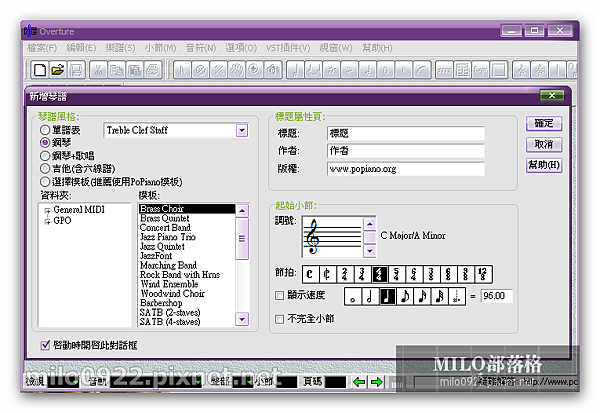600x413 pixels.
Task: Select thirty-second note tempo beat
Action: (439, 296)
